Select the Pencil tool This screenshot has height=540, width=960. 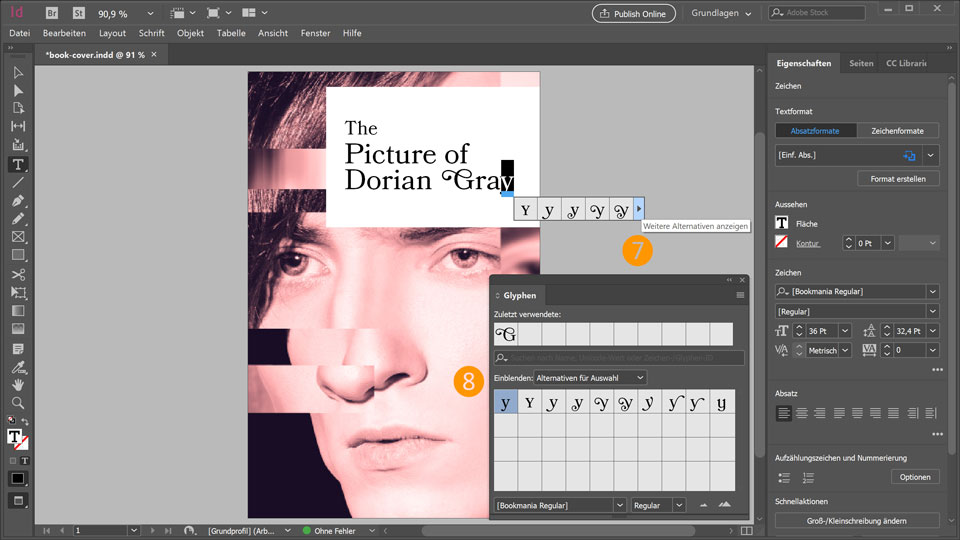(18, 219)
